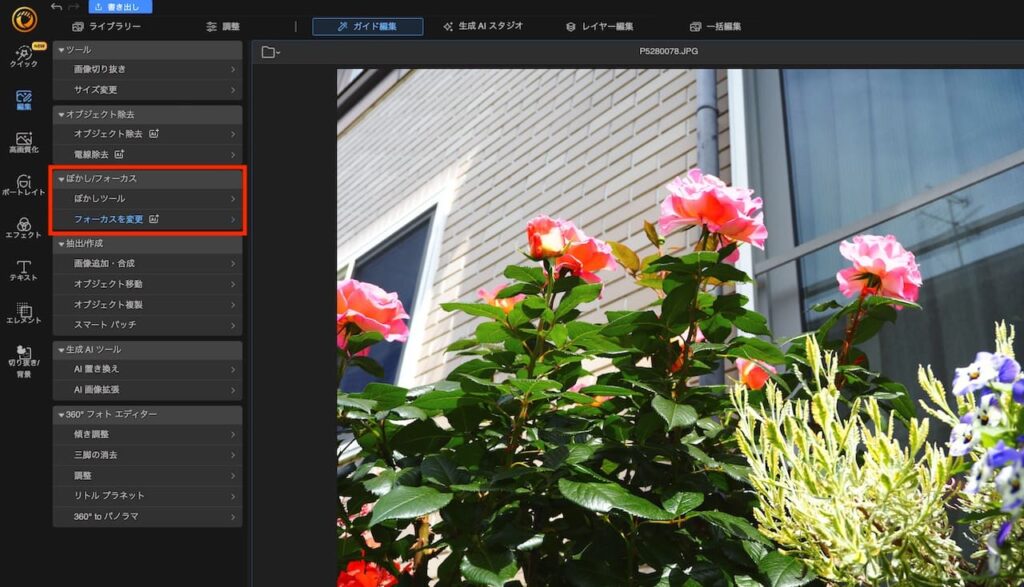Open the オブジェクト除去 AI tool row

tap(148, 134)
